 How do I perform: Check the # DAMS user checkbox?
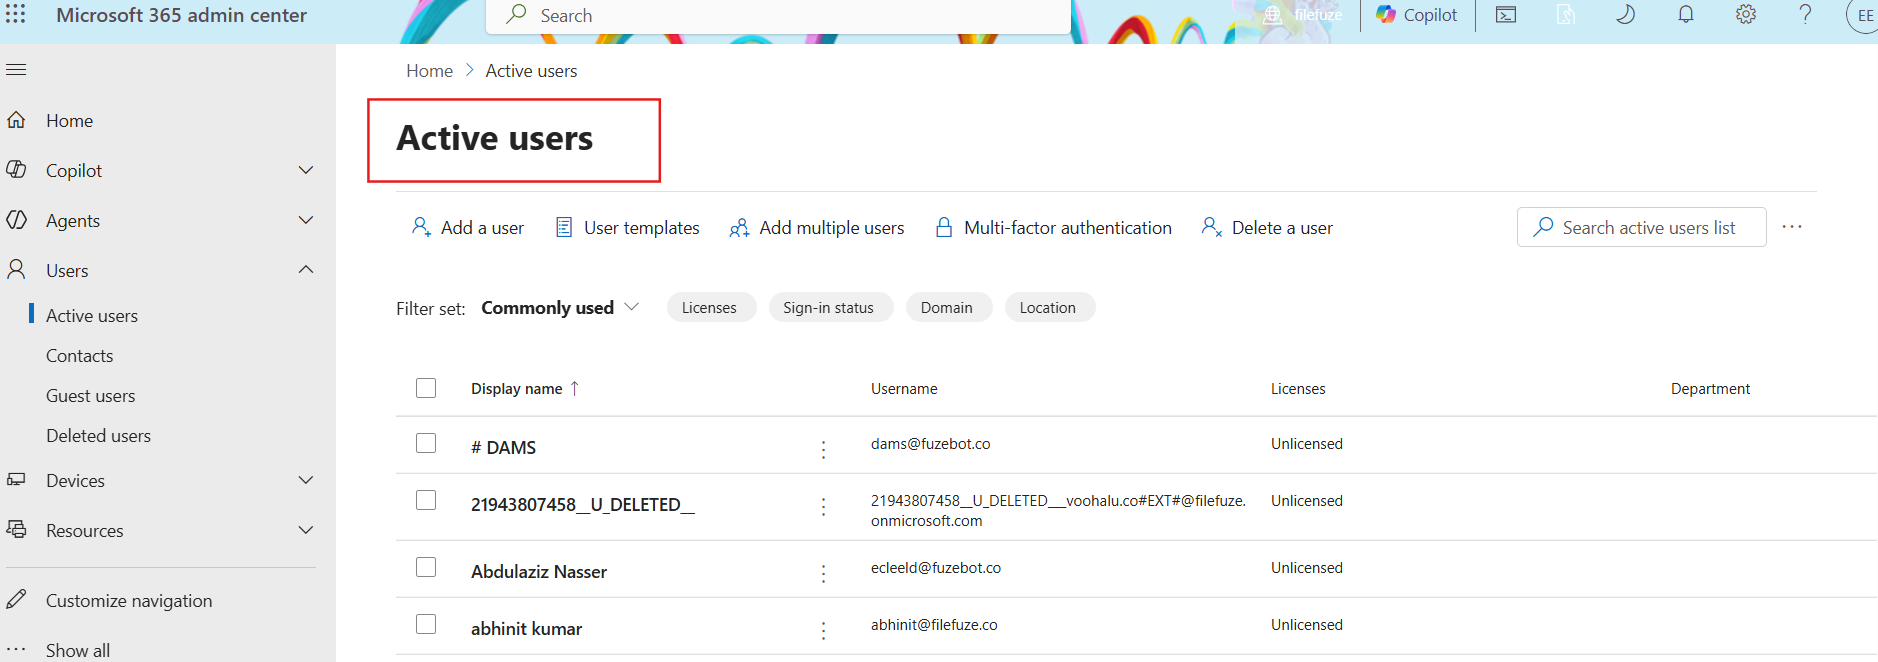coord(426,443)
